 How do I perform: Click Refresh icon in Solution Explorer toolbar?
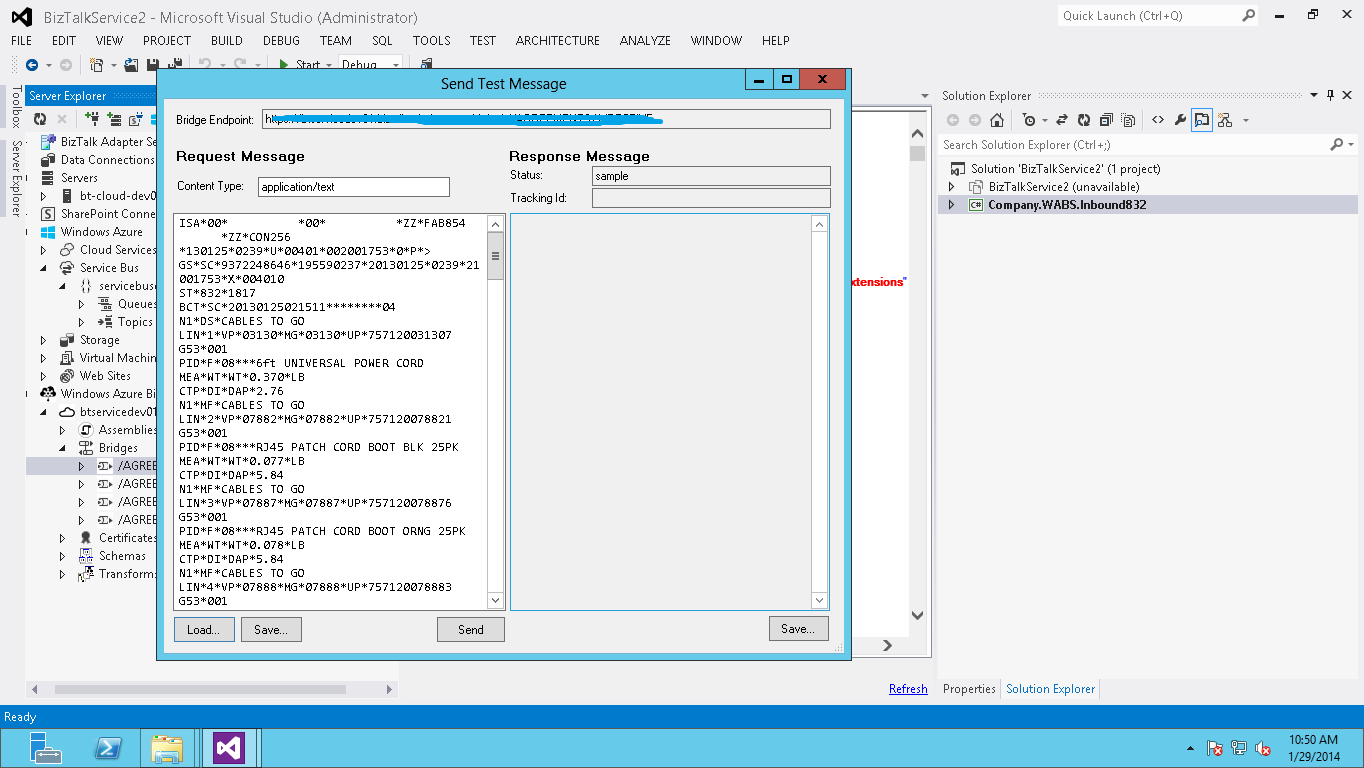[x=1084, y=120]
